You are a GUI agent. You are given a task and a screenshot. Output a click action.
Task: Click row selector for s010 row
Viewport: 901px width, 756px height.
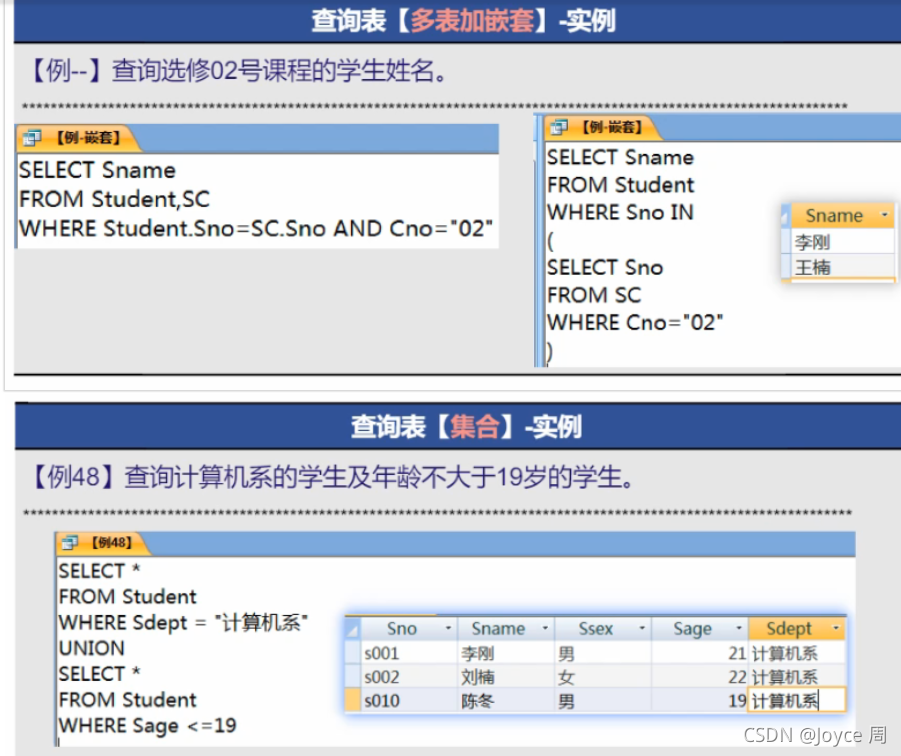(352, 700)
